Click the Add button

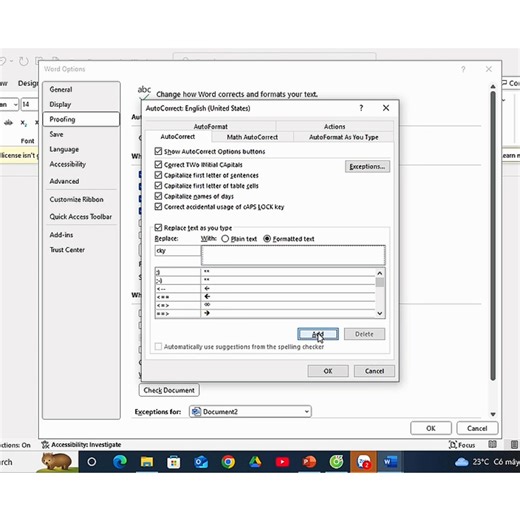[318, 334]
